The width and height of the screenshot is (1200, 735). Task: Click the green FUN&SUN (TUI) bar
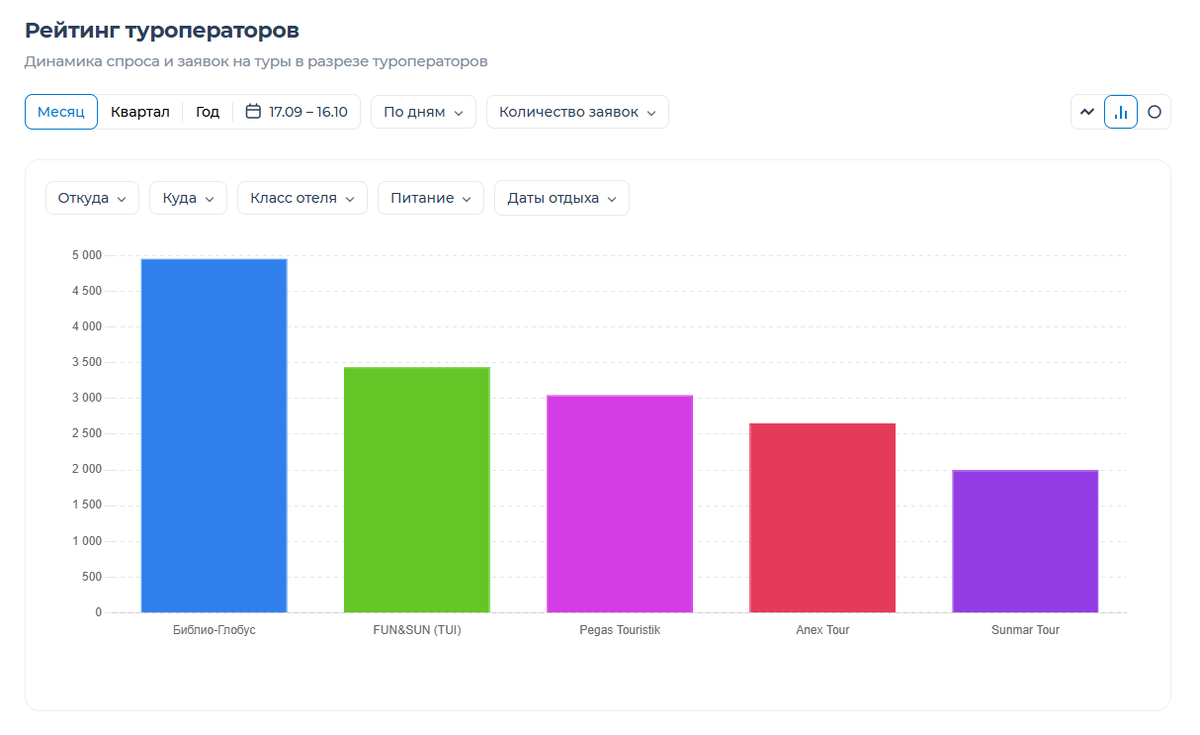pyautogui.click(x=417, y=490)
